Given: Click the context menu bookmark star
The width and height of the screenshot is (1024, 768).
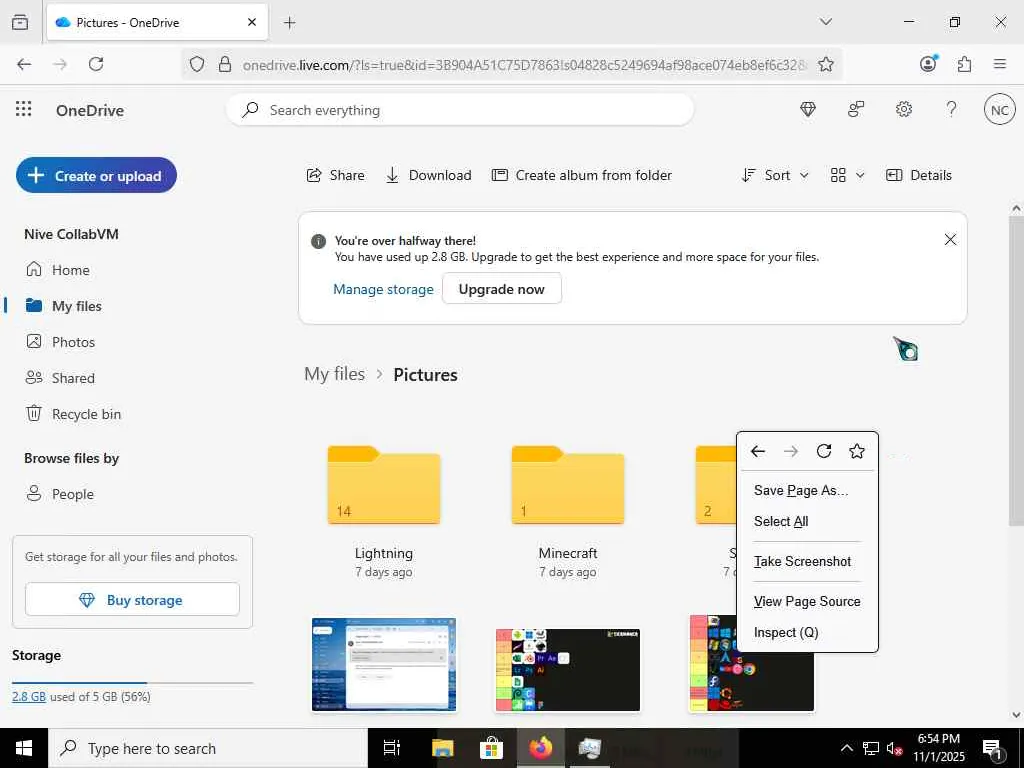Looking at the screenshot, I should coord(857,451).
